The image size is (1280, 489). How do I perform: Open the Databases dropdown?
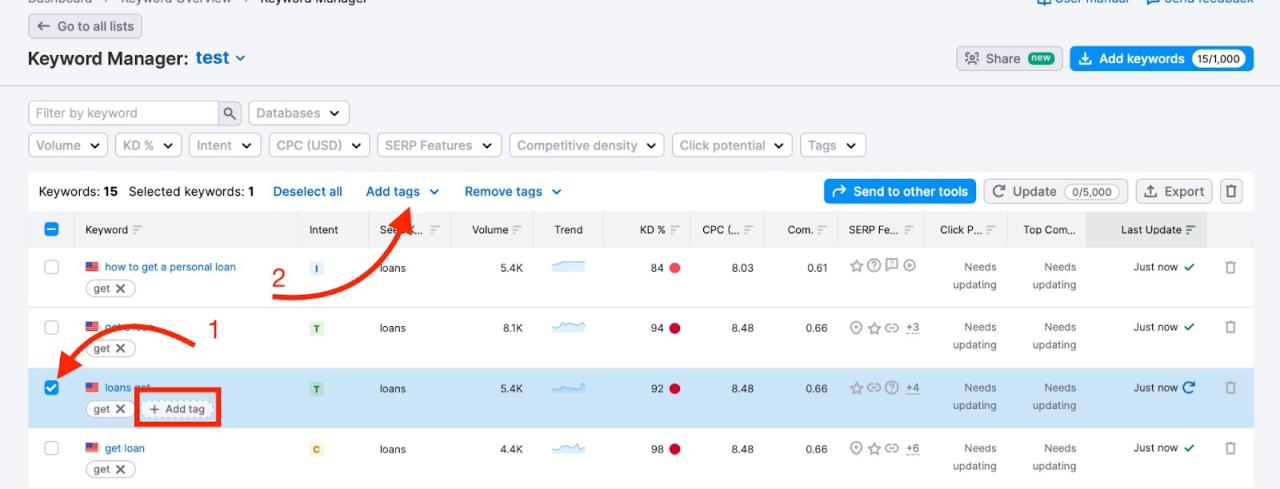[x=299, y=113]
